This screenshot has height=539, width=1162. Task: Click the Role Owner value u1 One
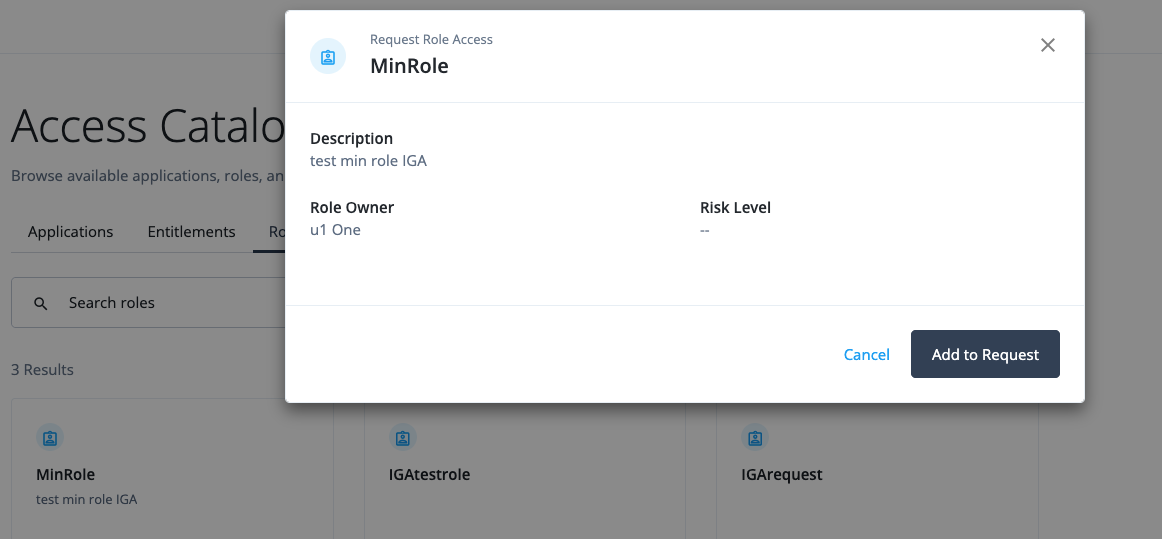click(335, 230)
